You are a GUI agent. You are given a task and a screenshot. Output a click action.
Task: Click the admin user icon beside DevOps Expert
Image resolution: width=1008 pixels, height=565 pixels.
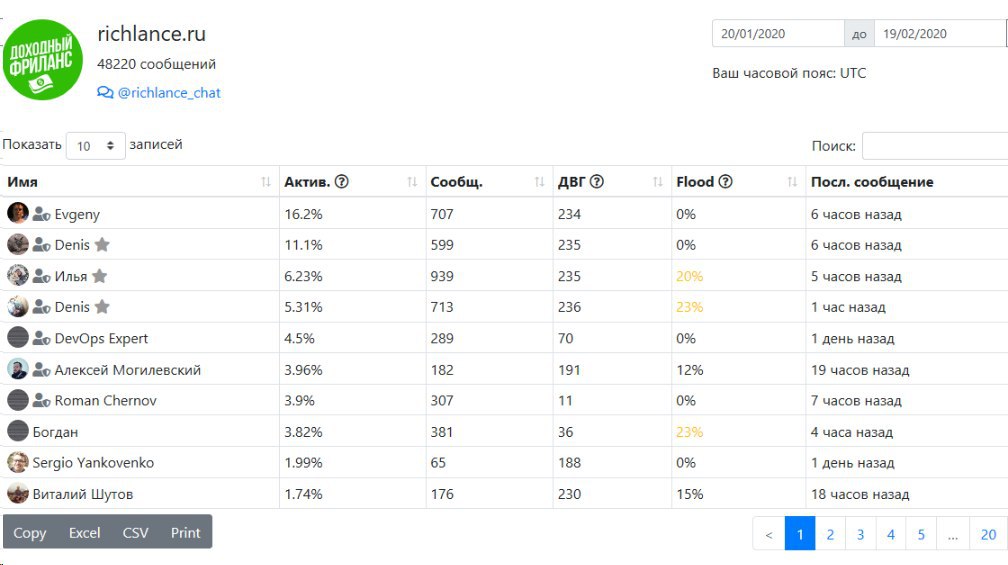tap(41, 338)
